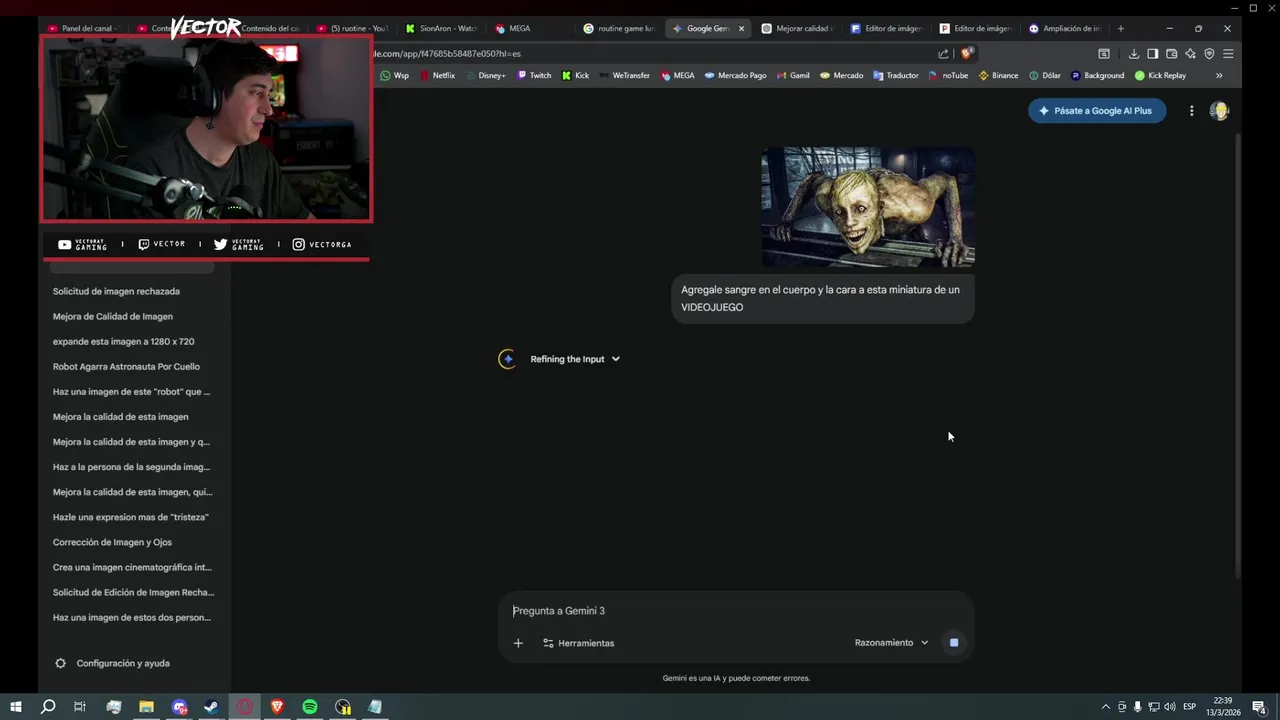Open the Task View taskbar icon
The width and height of the screenshot is (1280, 720).
80,707
